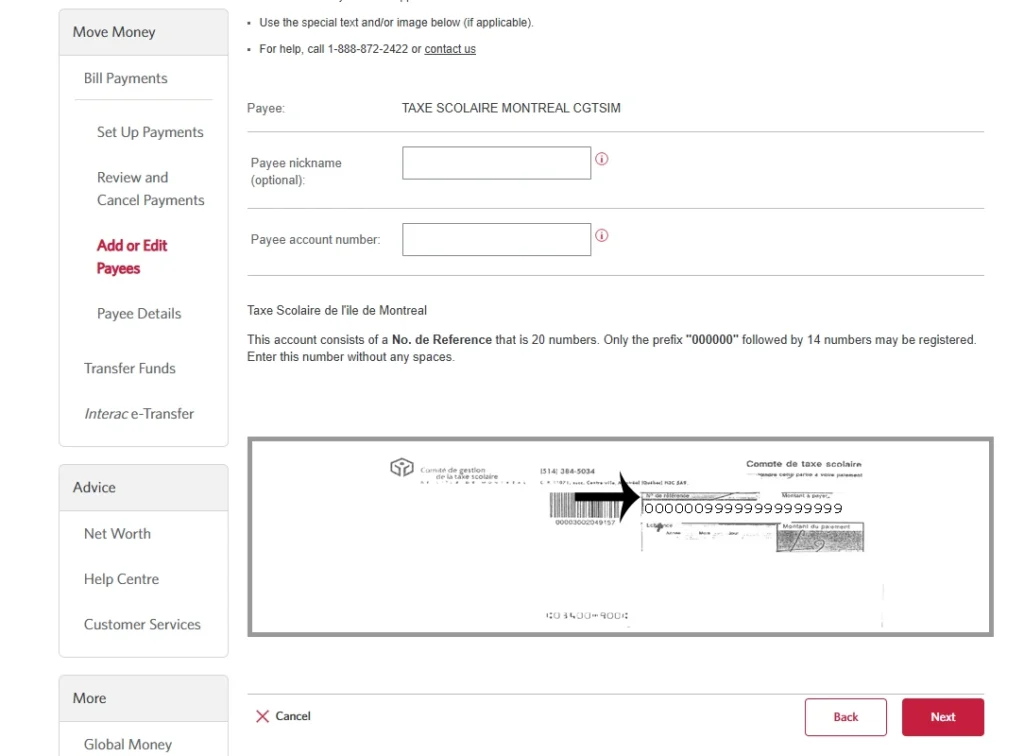Viewport: 1024px width, 756px height.
Task: Open Bill Payments in sidebar
Action: 126,78
